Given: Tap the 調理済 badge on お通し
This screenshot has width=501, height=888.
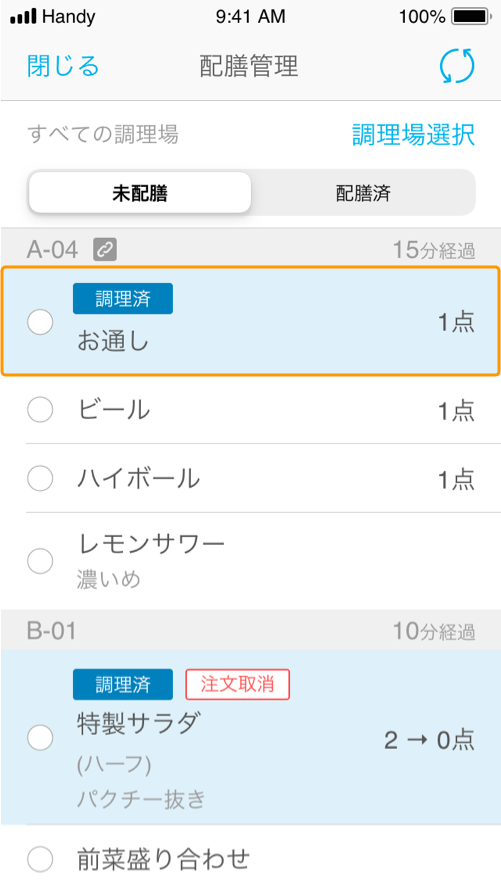Looking at the screenshot, I should (x=123, y=298).
